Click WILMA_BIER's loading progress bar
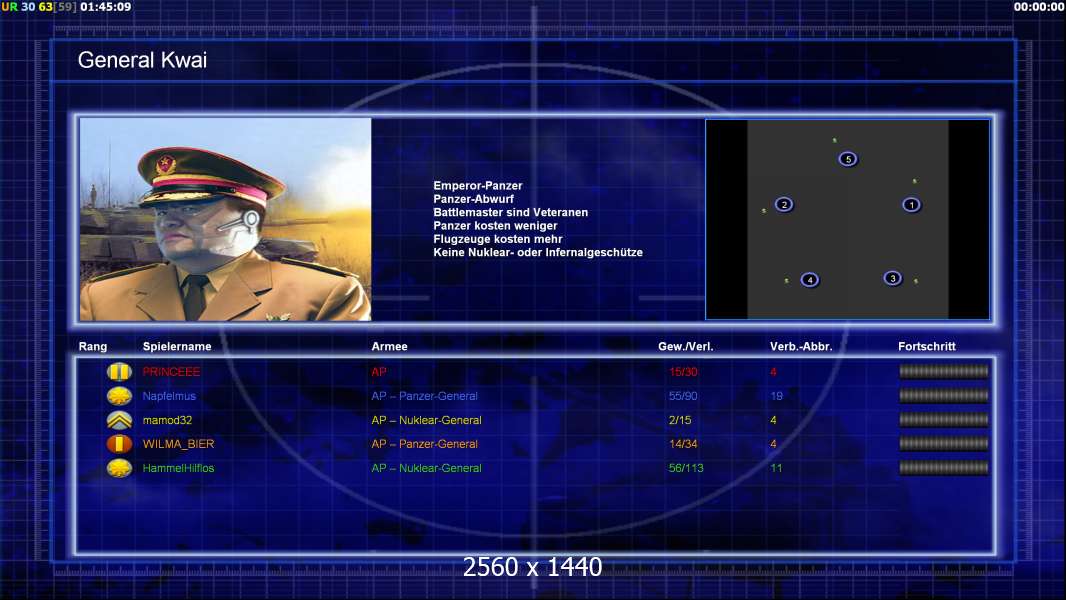 coord(944,444)
